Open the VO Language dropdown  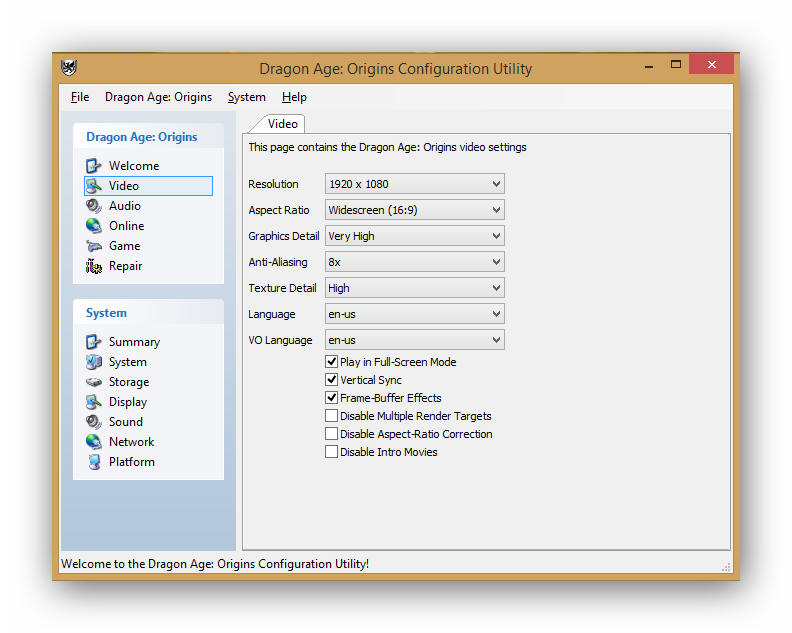click(x=415, y=340)
